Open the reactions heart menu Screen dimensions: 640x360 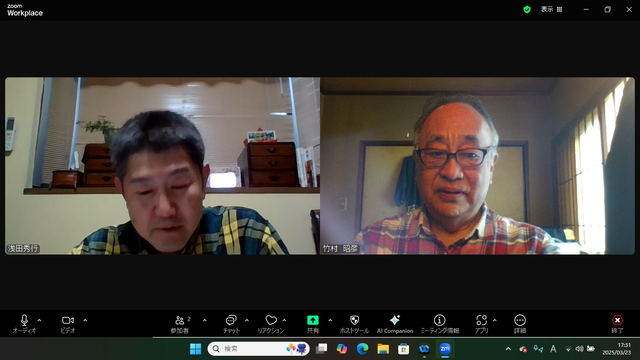coord(271,324)
